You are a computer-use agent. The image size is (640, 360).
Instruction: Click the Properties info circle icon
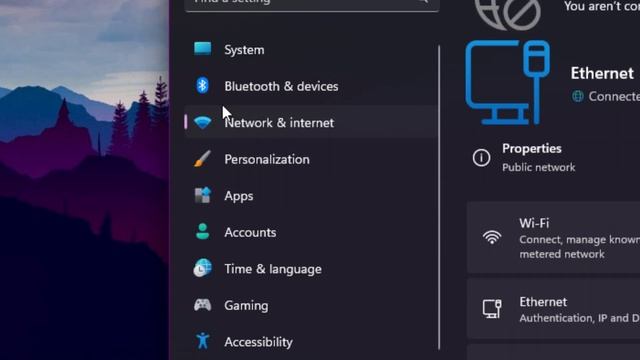pyautogui.click(x=481, y=158)
